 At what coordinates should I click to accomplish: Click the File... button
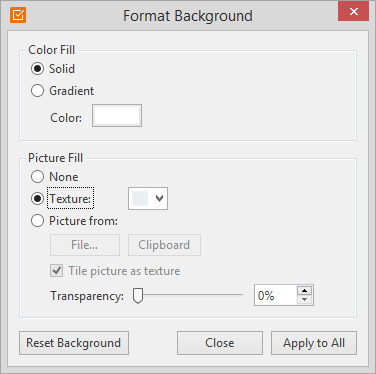[x=85, y=245]
